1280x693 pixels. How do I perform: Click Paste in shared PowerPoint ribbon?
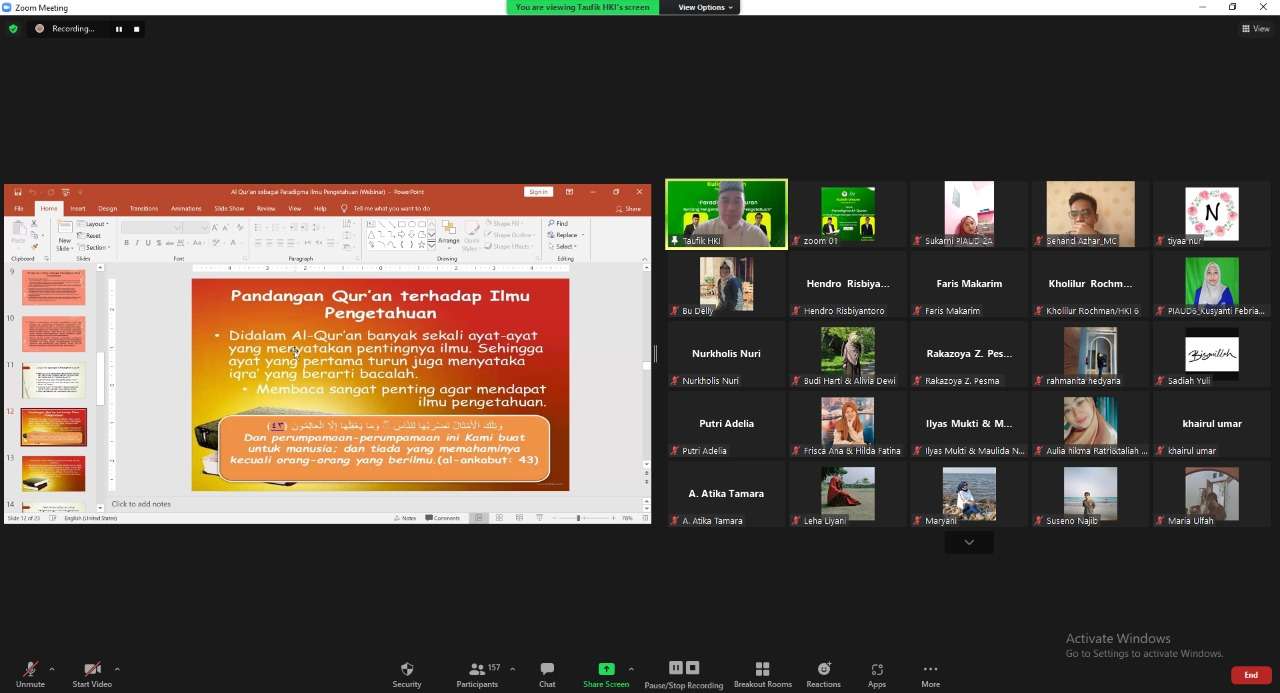click(x=18, y=235)
